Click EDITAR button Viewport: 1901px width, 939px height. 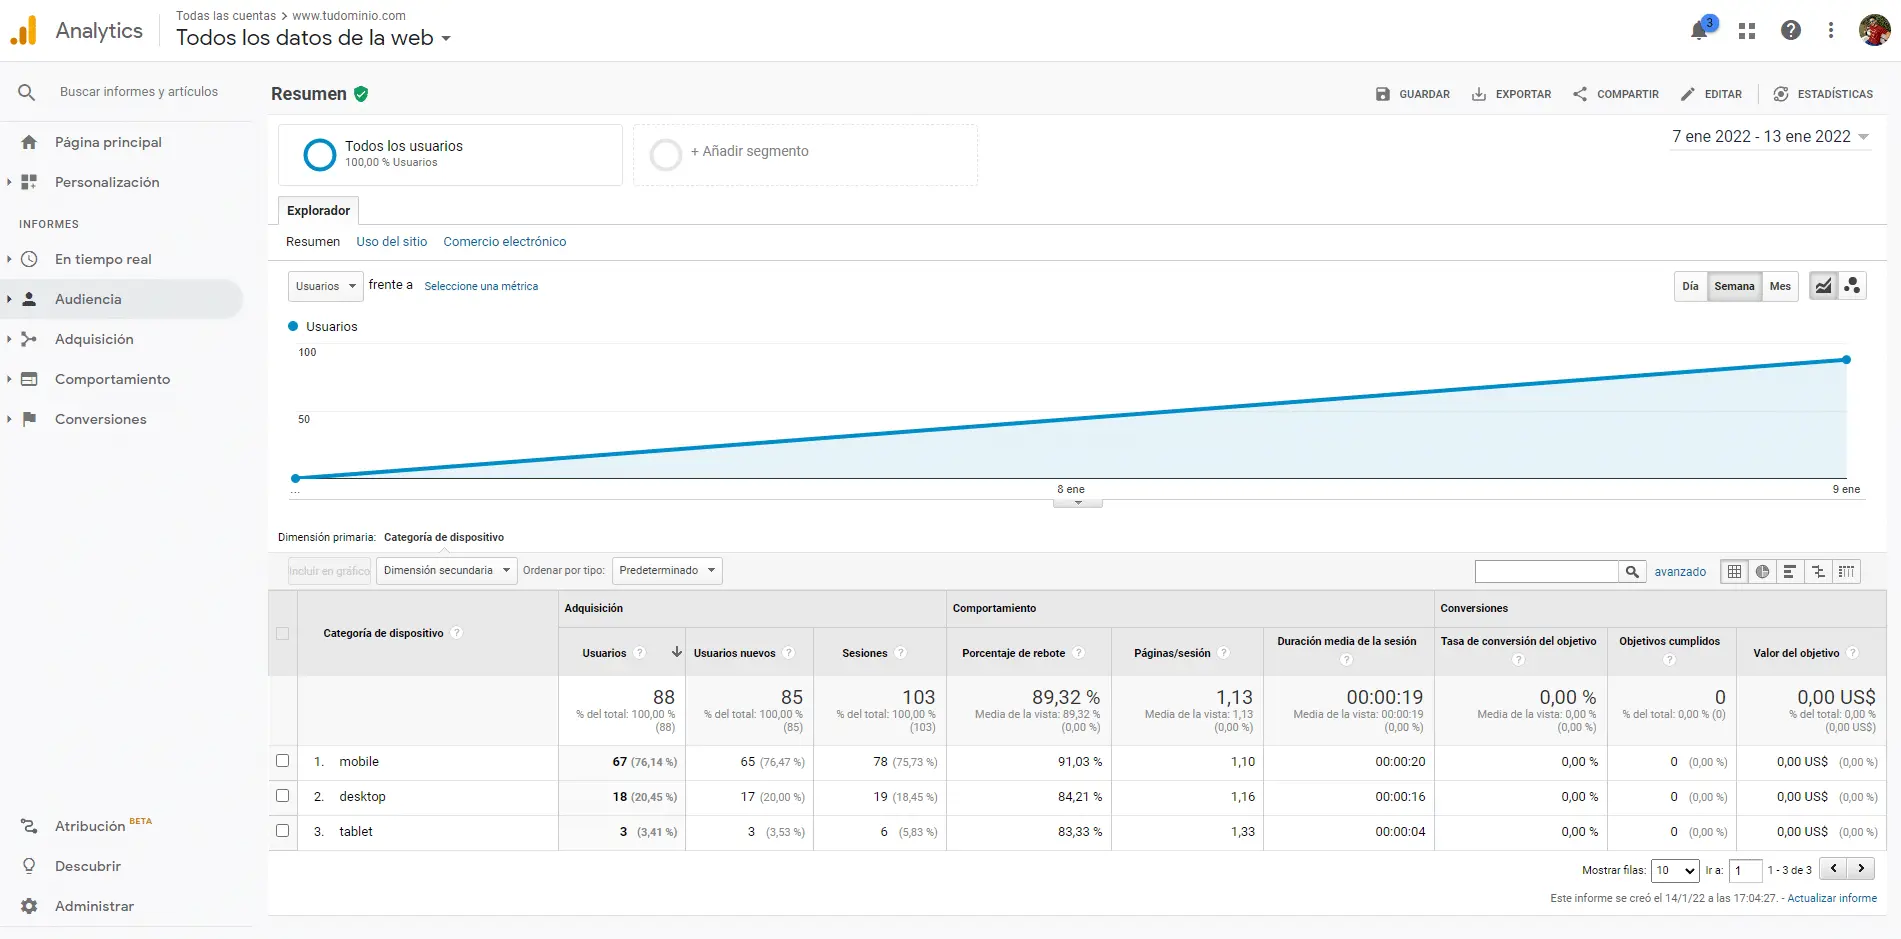coord(1711,94)
